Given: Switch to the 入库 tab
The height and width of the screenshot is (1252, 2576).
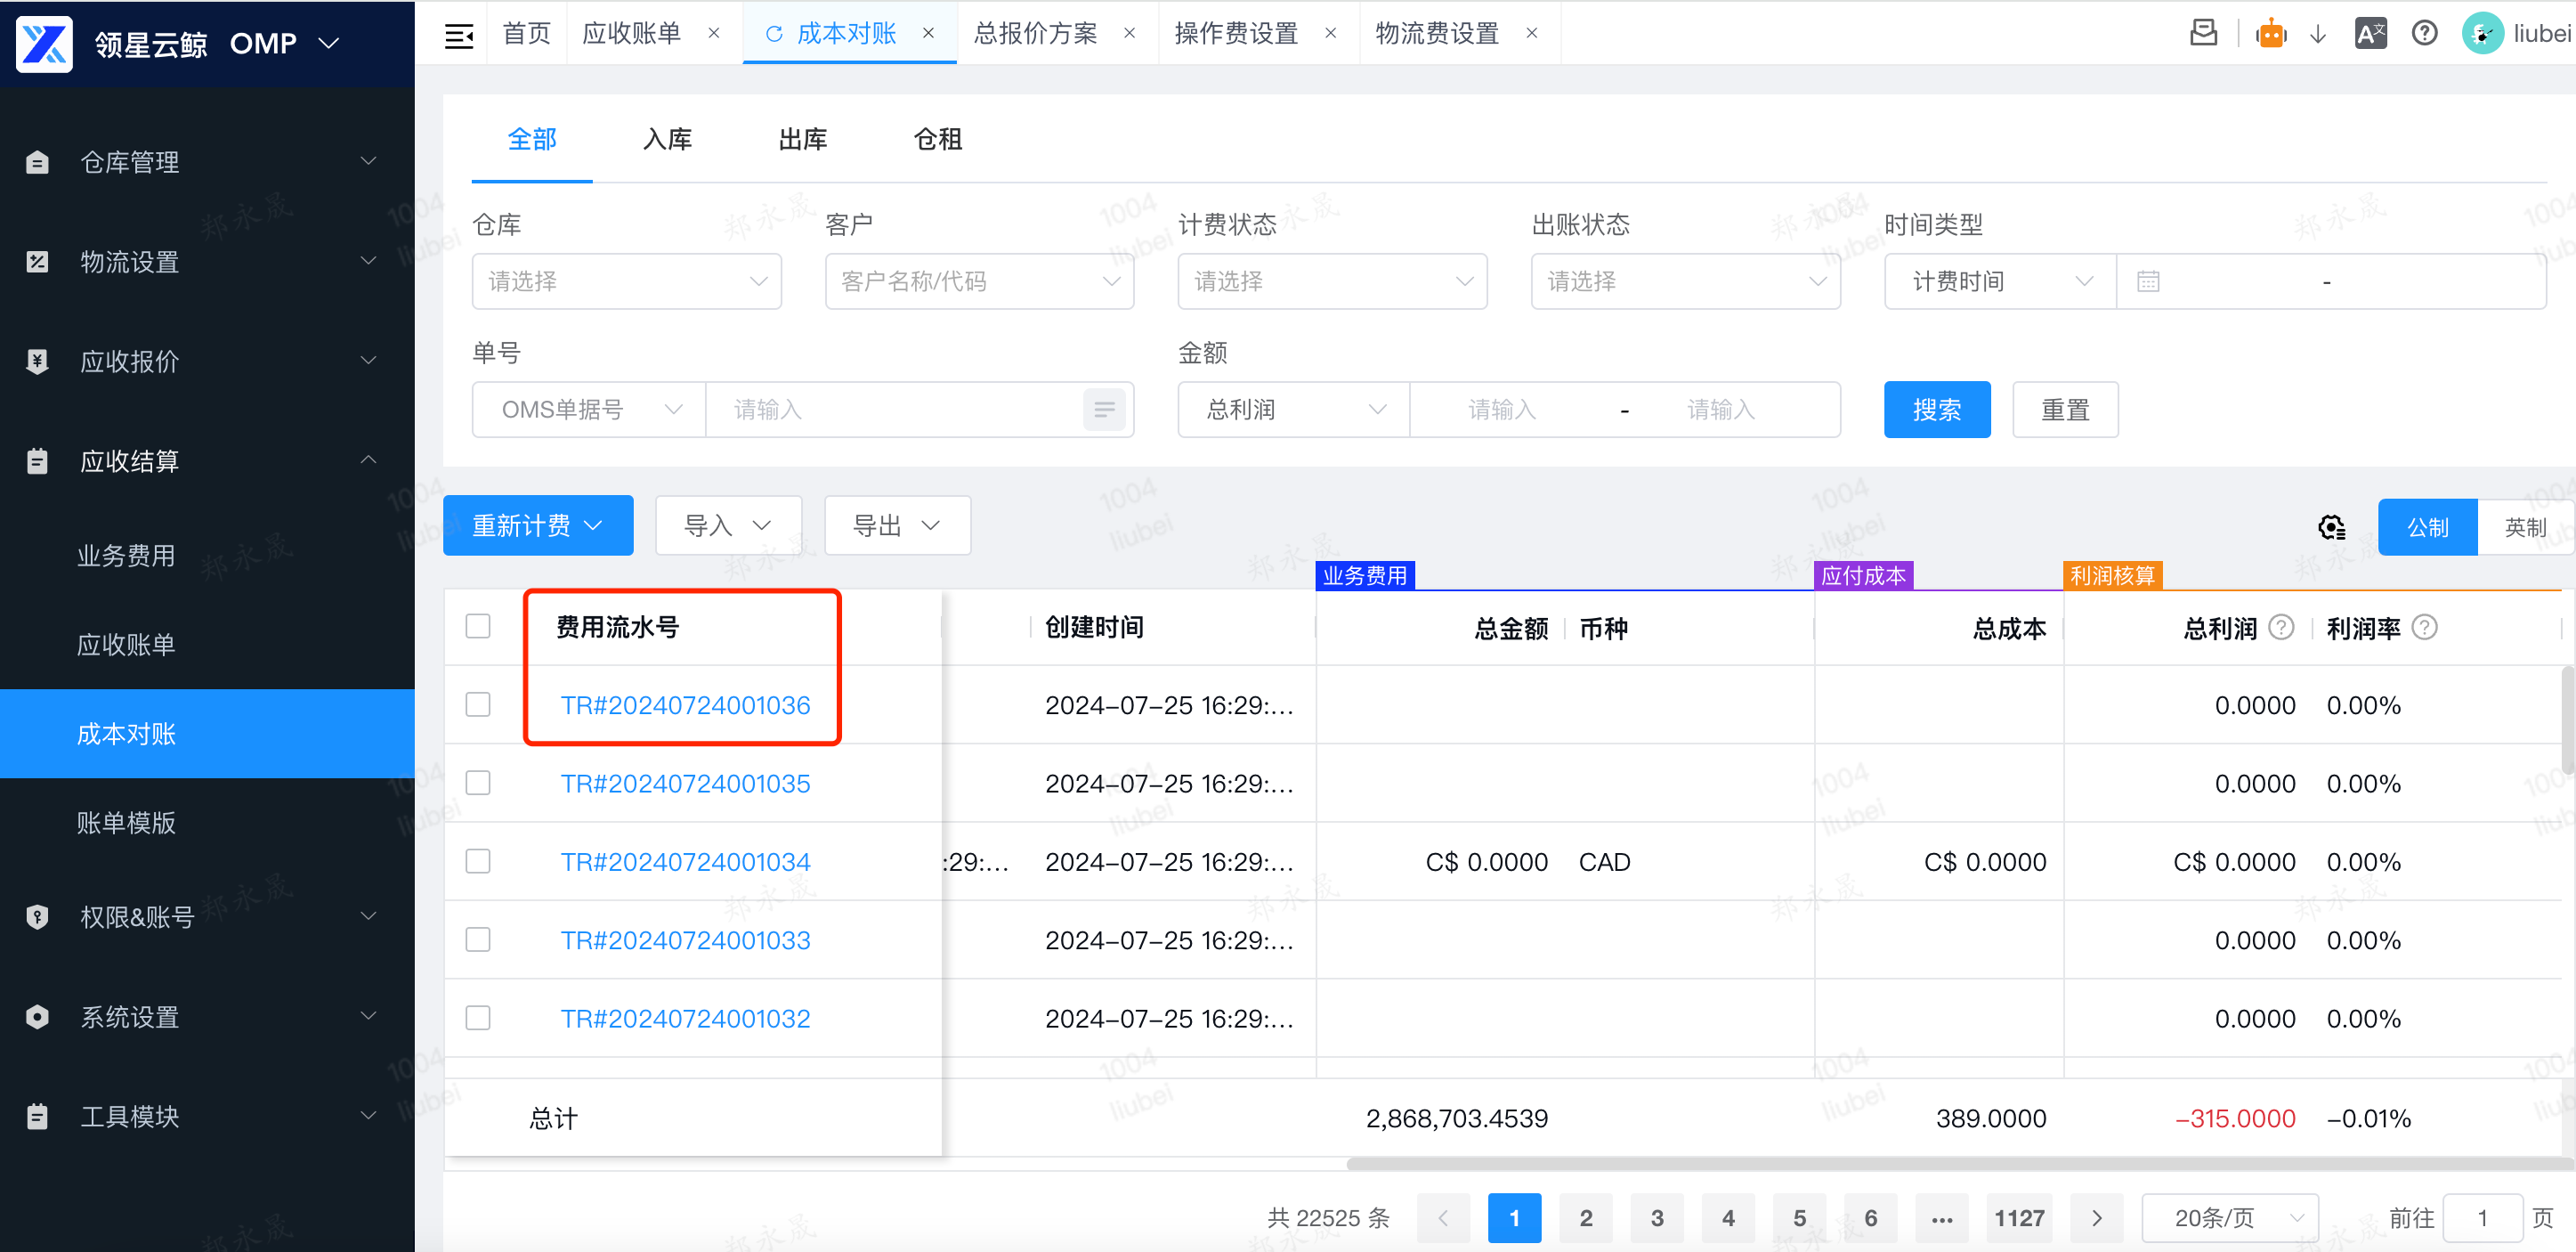Looking at the screenshot, I should point(667,140).
